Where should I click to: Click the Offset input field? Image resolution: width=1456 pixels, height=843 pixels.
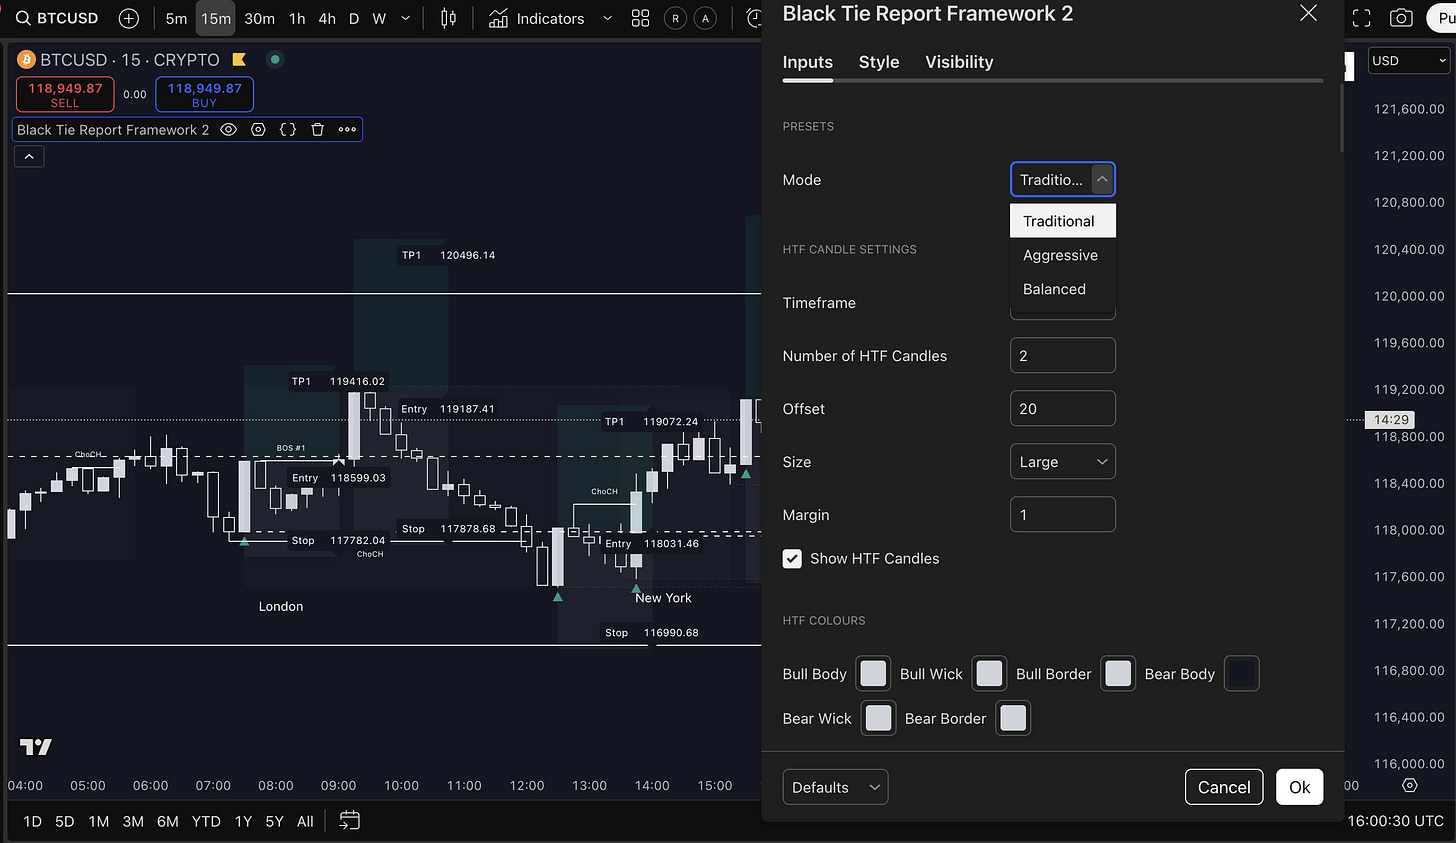coord(1063,409)
